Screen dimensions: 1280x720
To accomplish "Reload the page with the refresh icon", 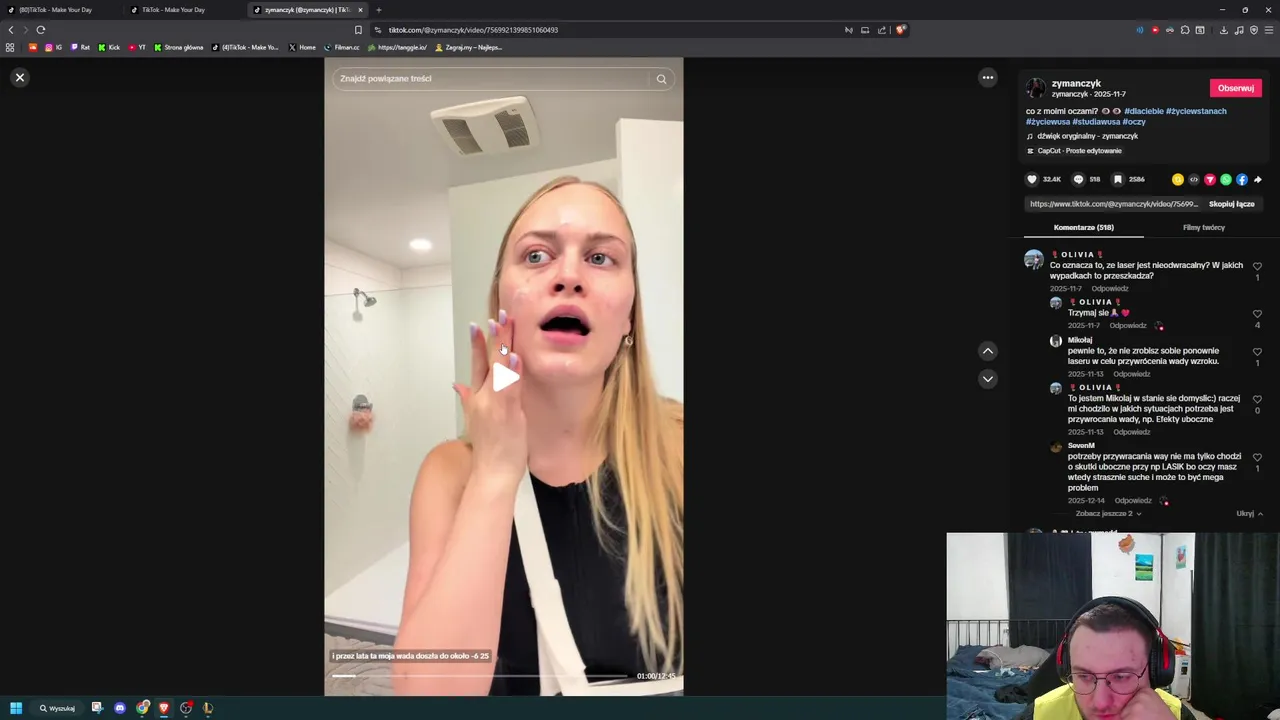I will [40, 30].
